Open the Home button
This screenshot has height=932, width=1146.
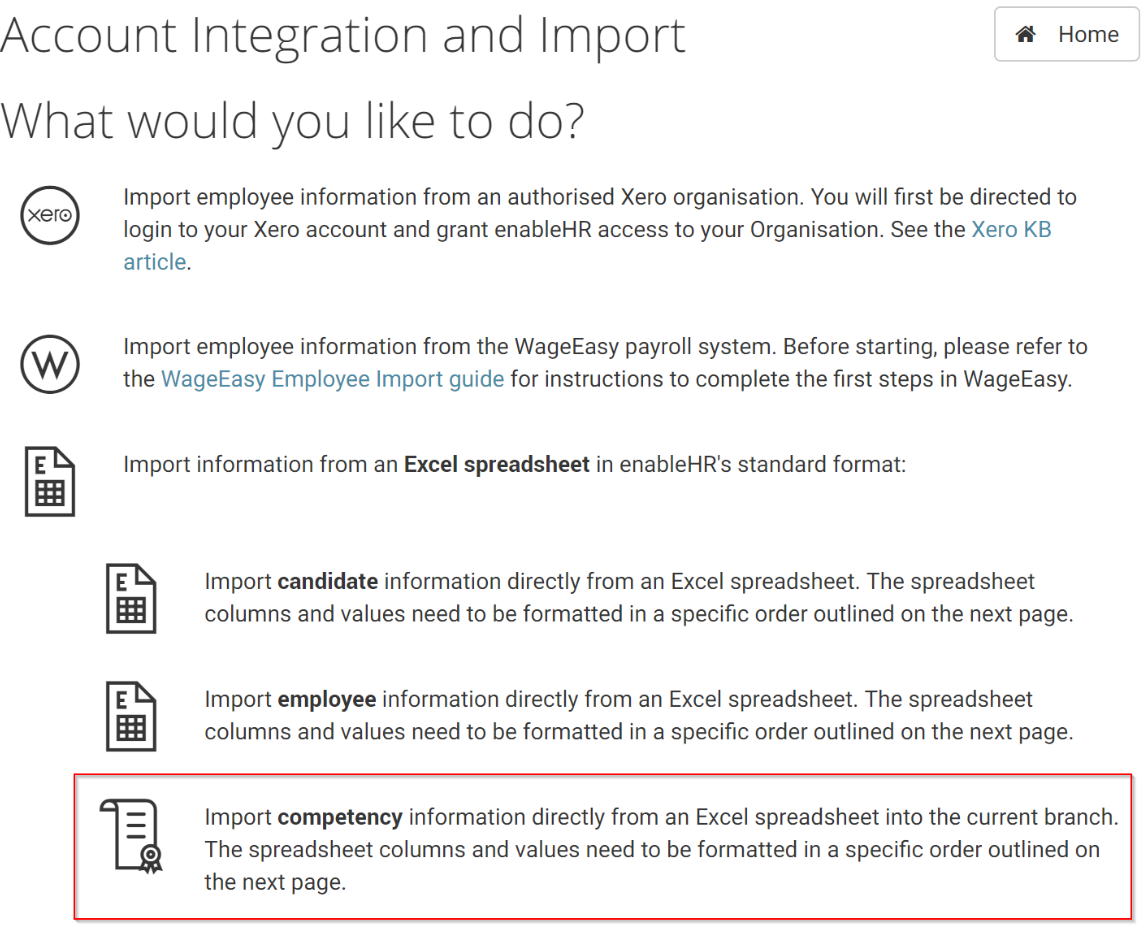[1066, 34]
